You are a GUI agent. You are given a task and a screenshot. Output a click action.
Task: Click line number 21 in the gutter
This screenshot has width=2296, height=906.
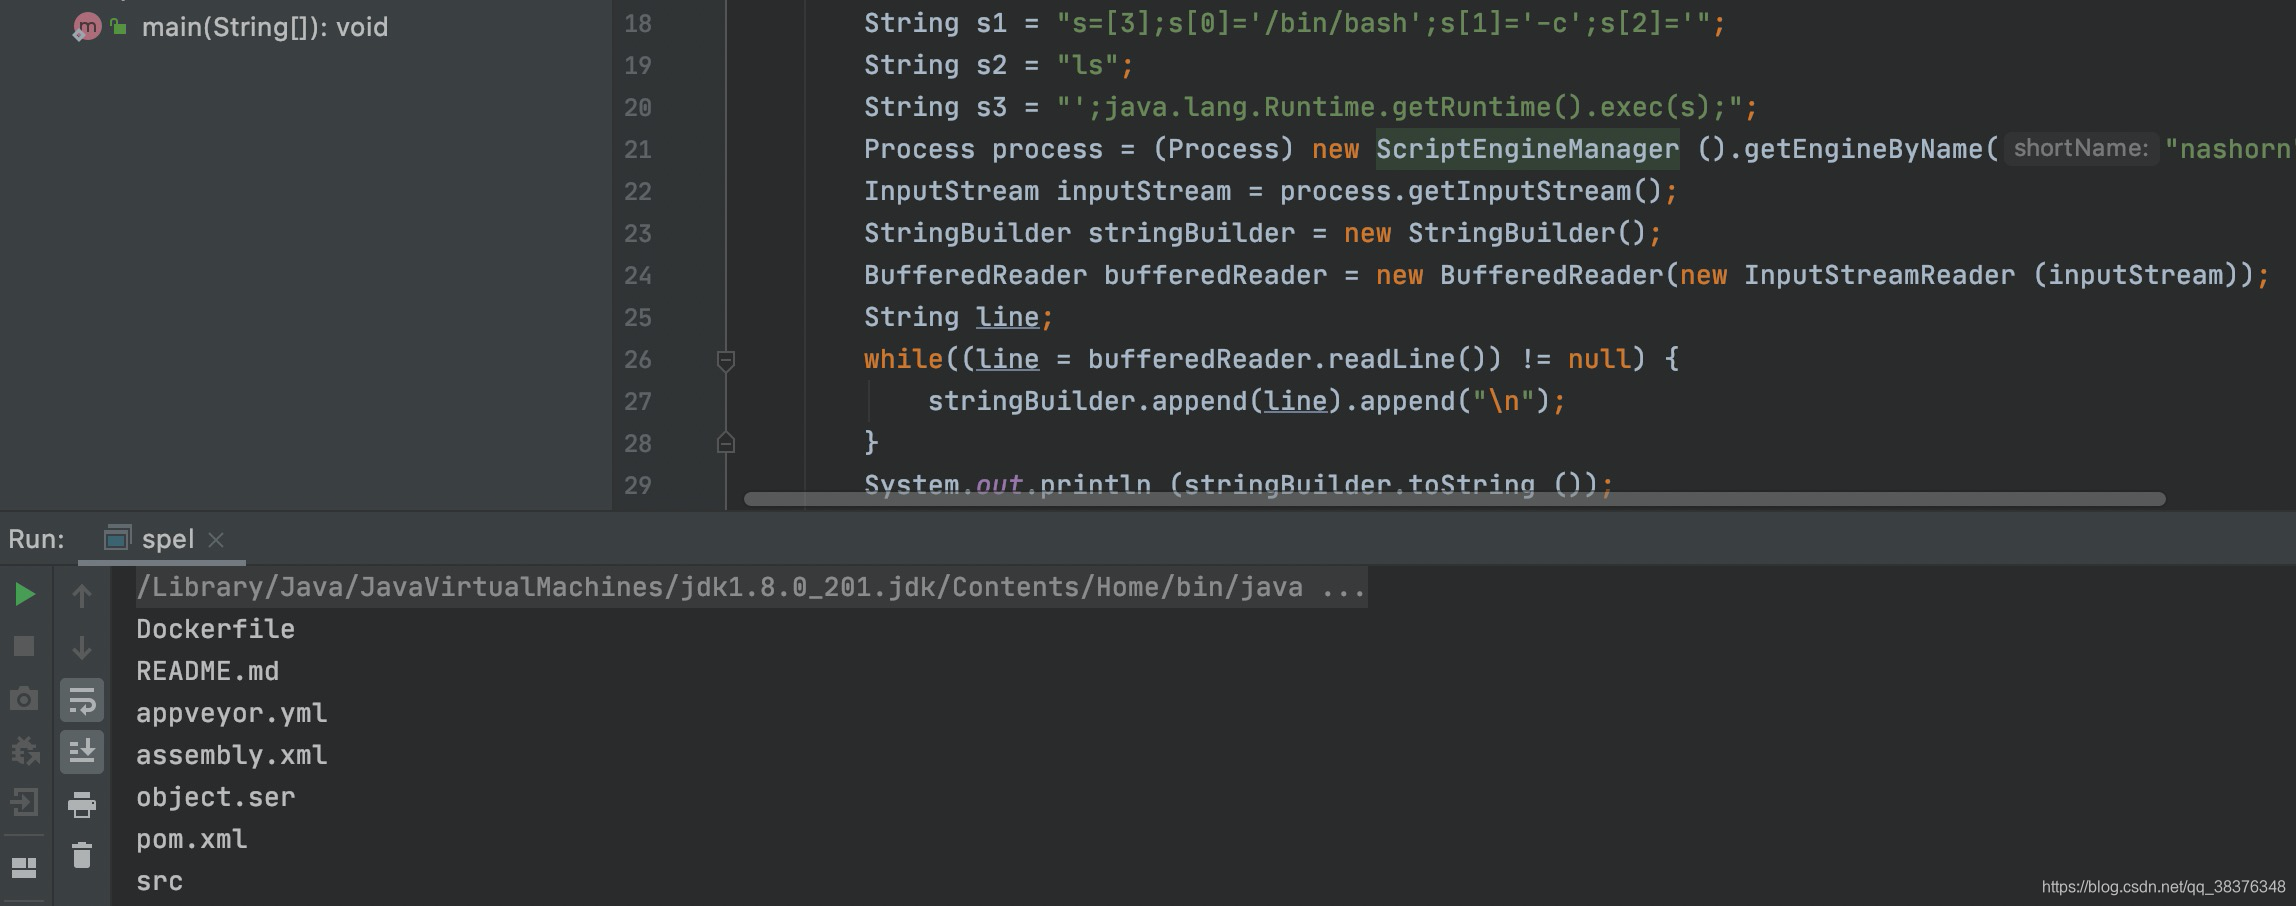point(638,149)
